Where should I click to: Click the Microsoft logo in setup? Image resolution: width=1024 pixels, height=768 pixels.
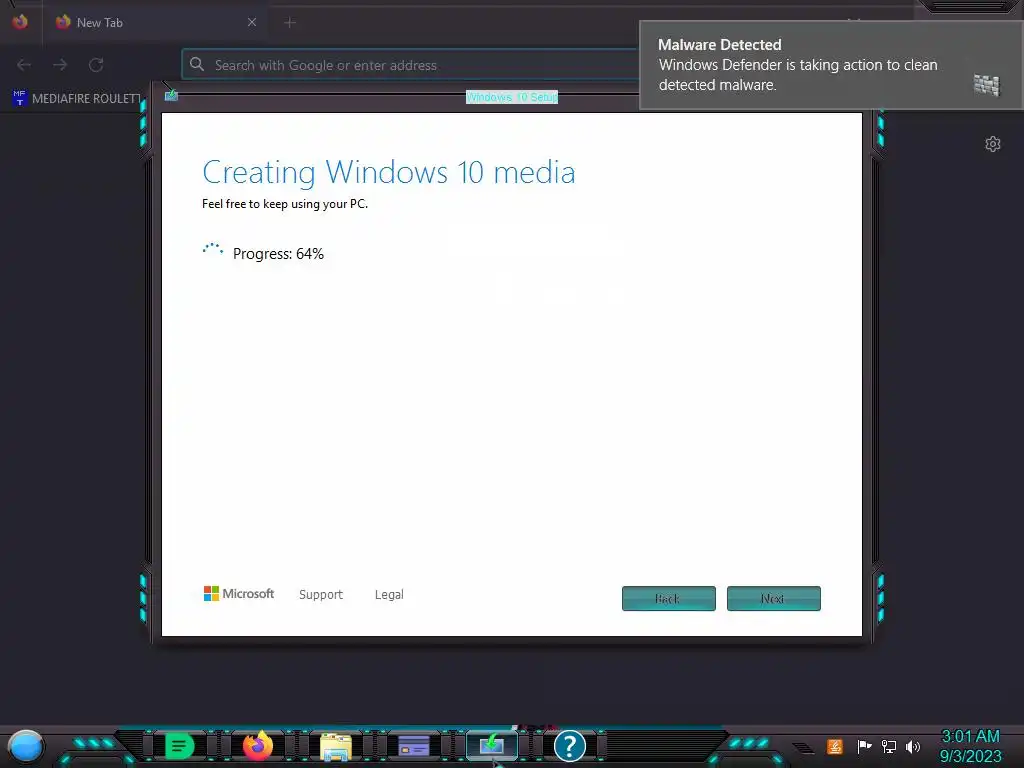pos(239,594)
